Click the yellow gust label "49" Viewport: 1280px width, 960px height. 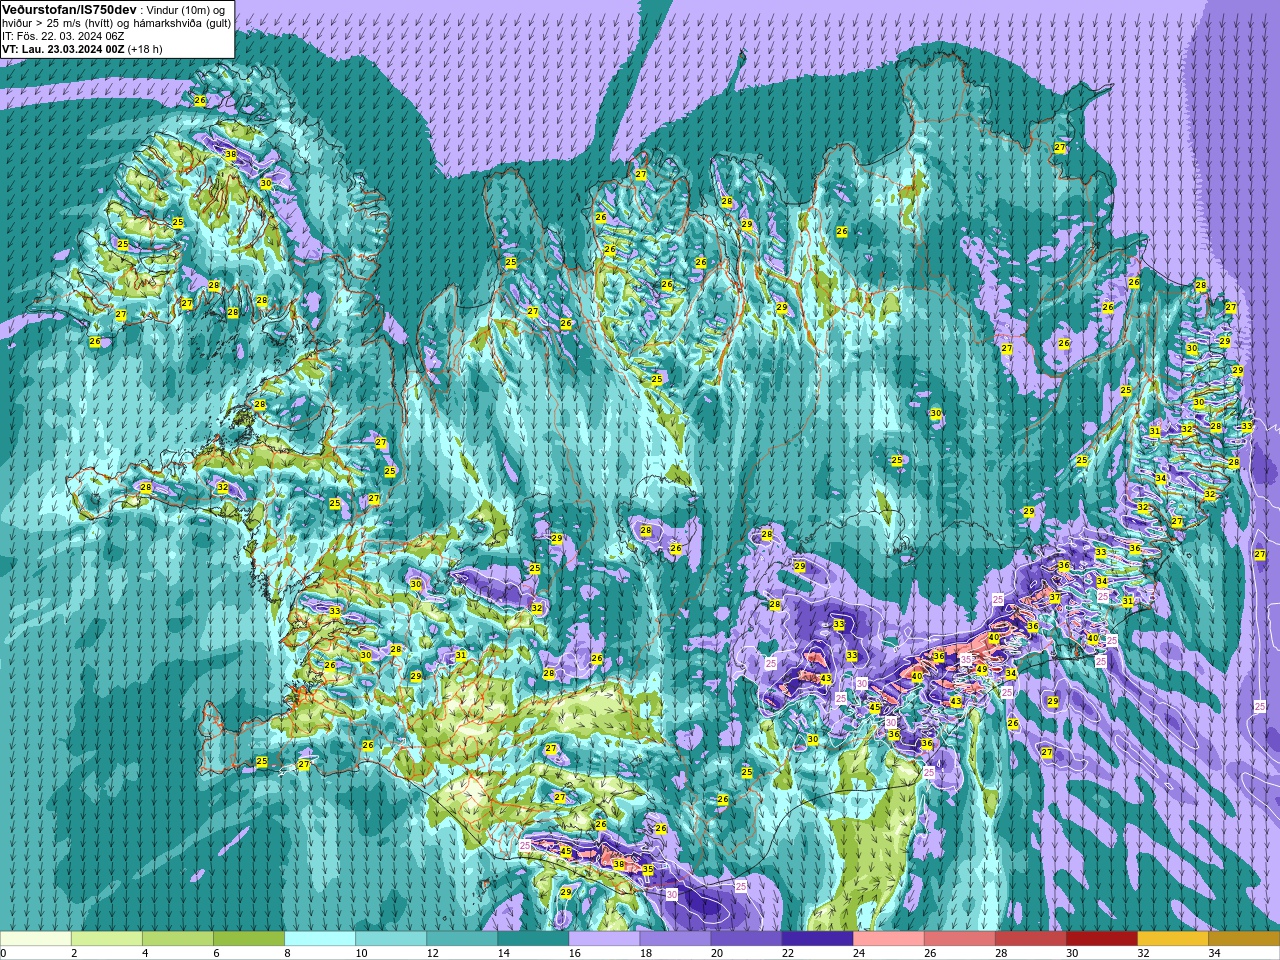coord(982,669)
